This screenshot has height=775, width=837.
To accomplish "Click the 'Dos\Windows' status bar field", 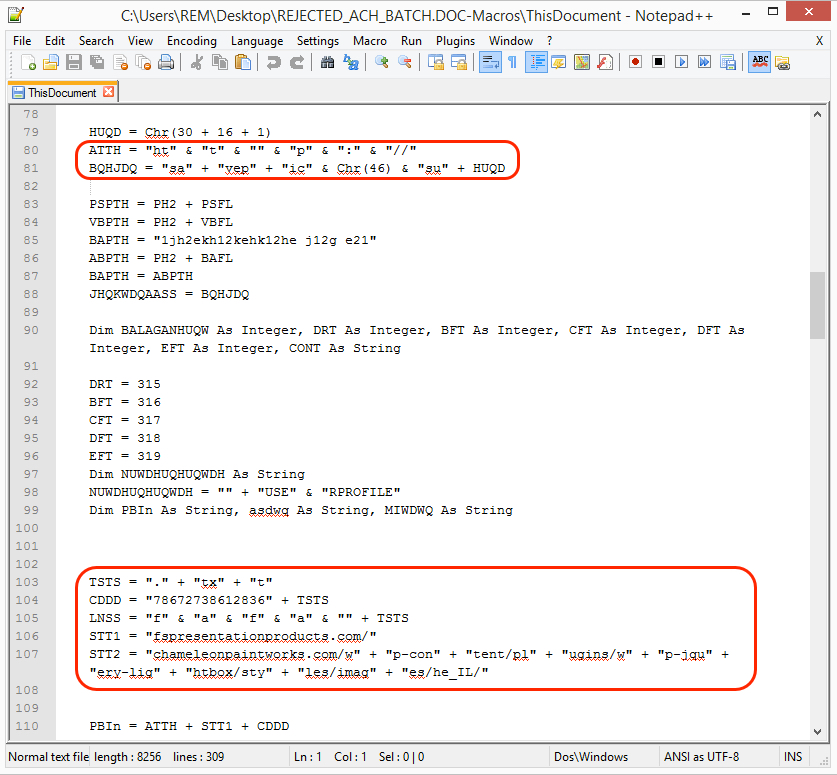I will coord(591,757).
